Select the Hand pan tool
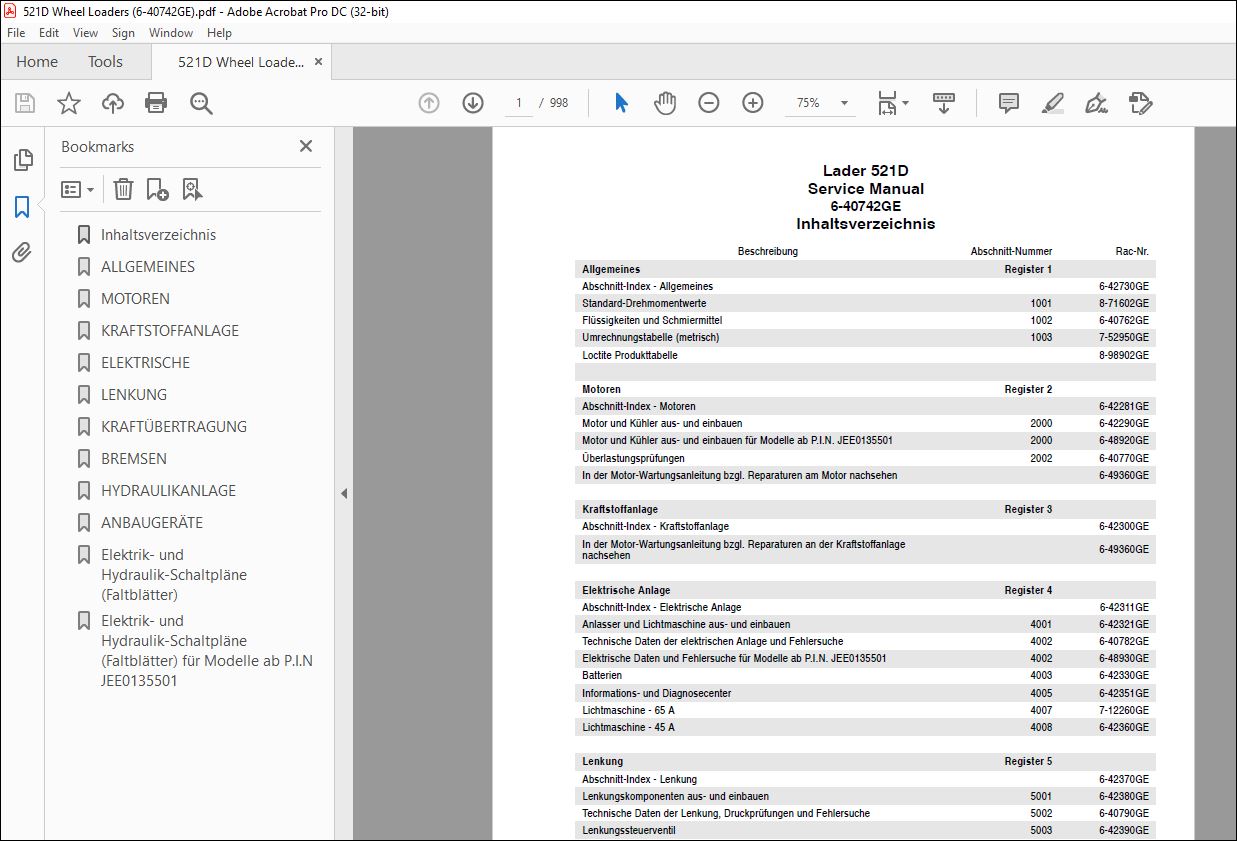The image size is (1237, 841). coord(665,103)
